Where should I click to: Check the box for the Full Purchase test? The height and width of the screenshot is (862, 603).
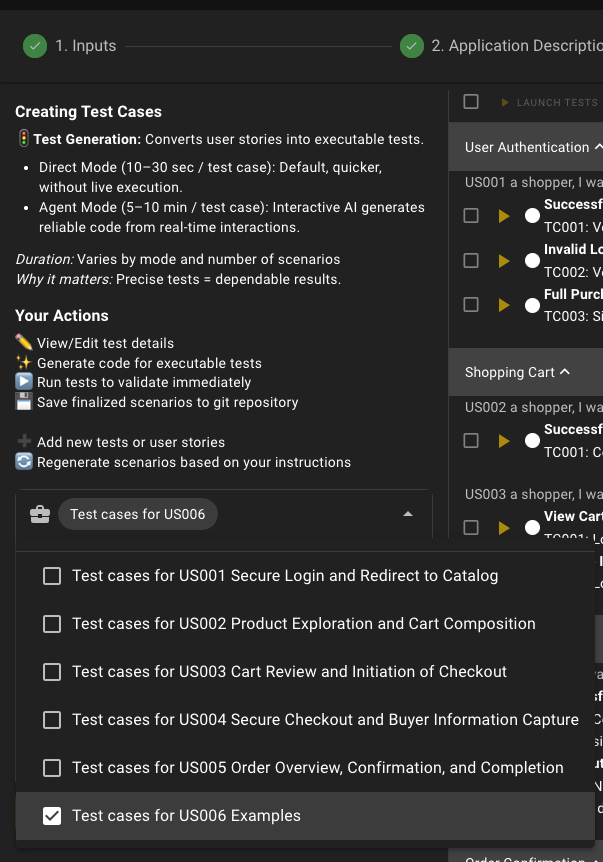[471, 305]
